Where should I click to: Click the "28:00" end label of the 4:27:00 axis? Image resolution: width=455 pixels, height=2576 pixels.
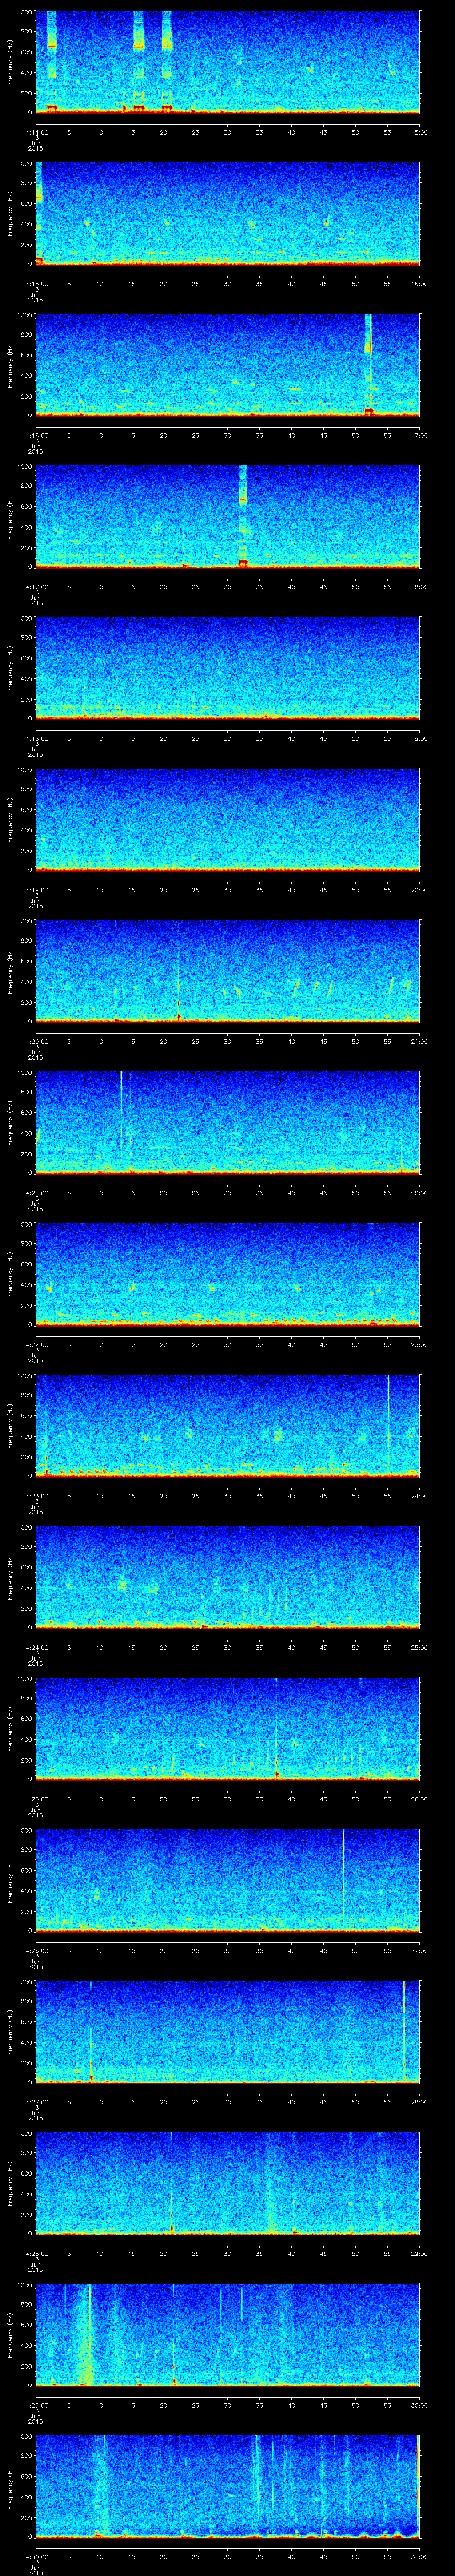pos(419,2101)
